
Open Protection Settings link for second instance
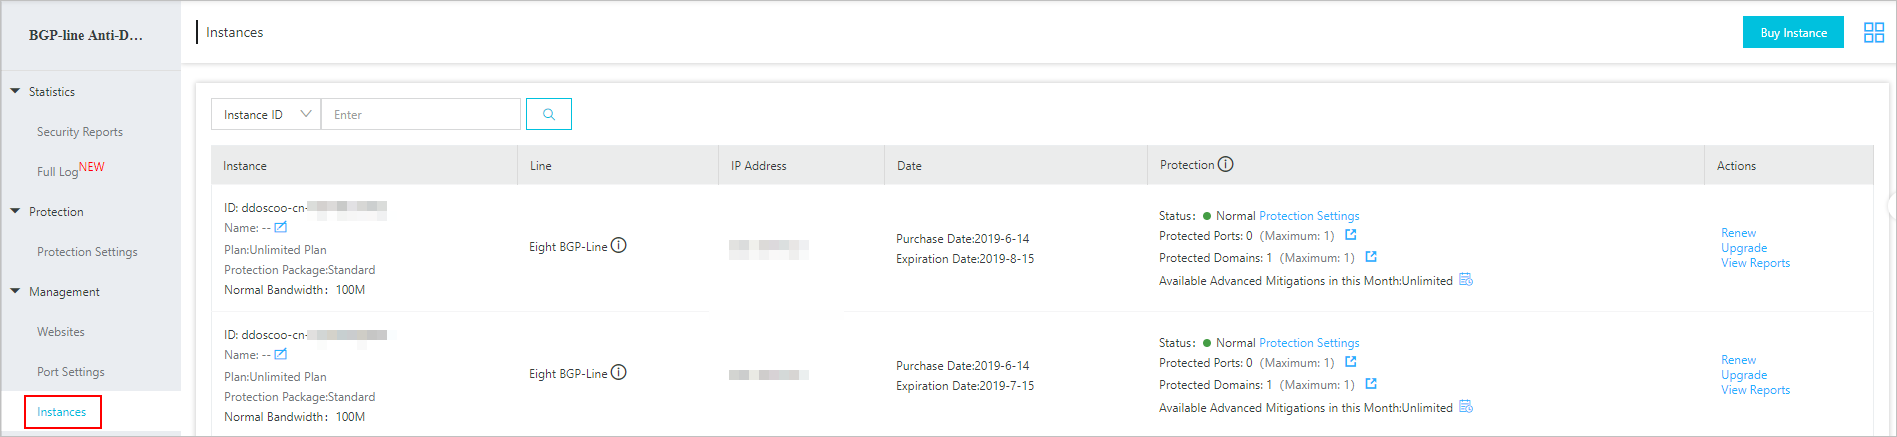1309,343
